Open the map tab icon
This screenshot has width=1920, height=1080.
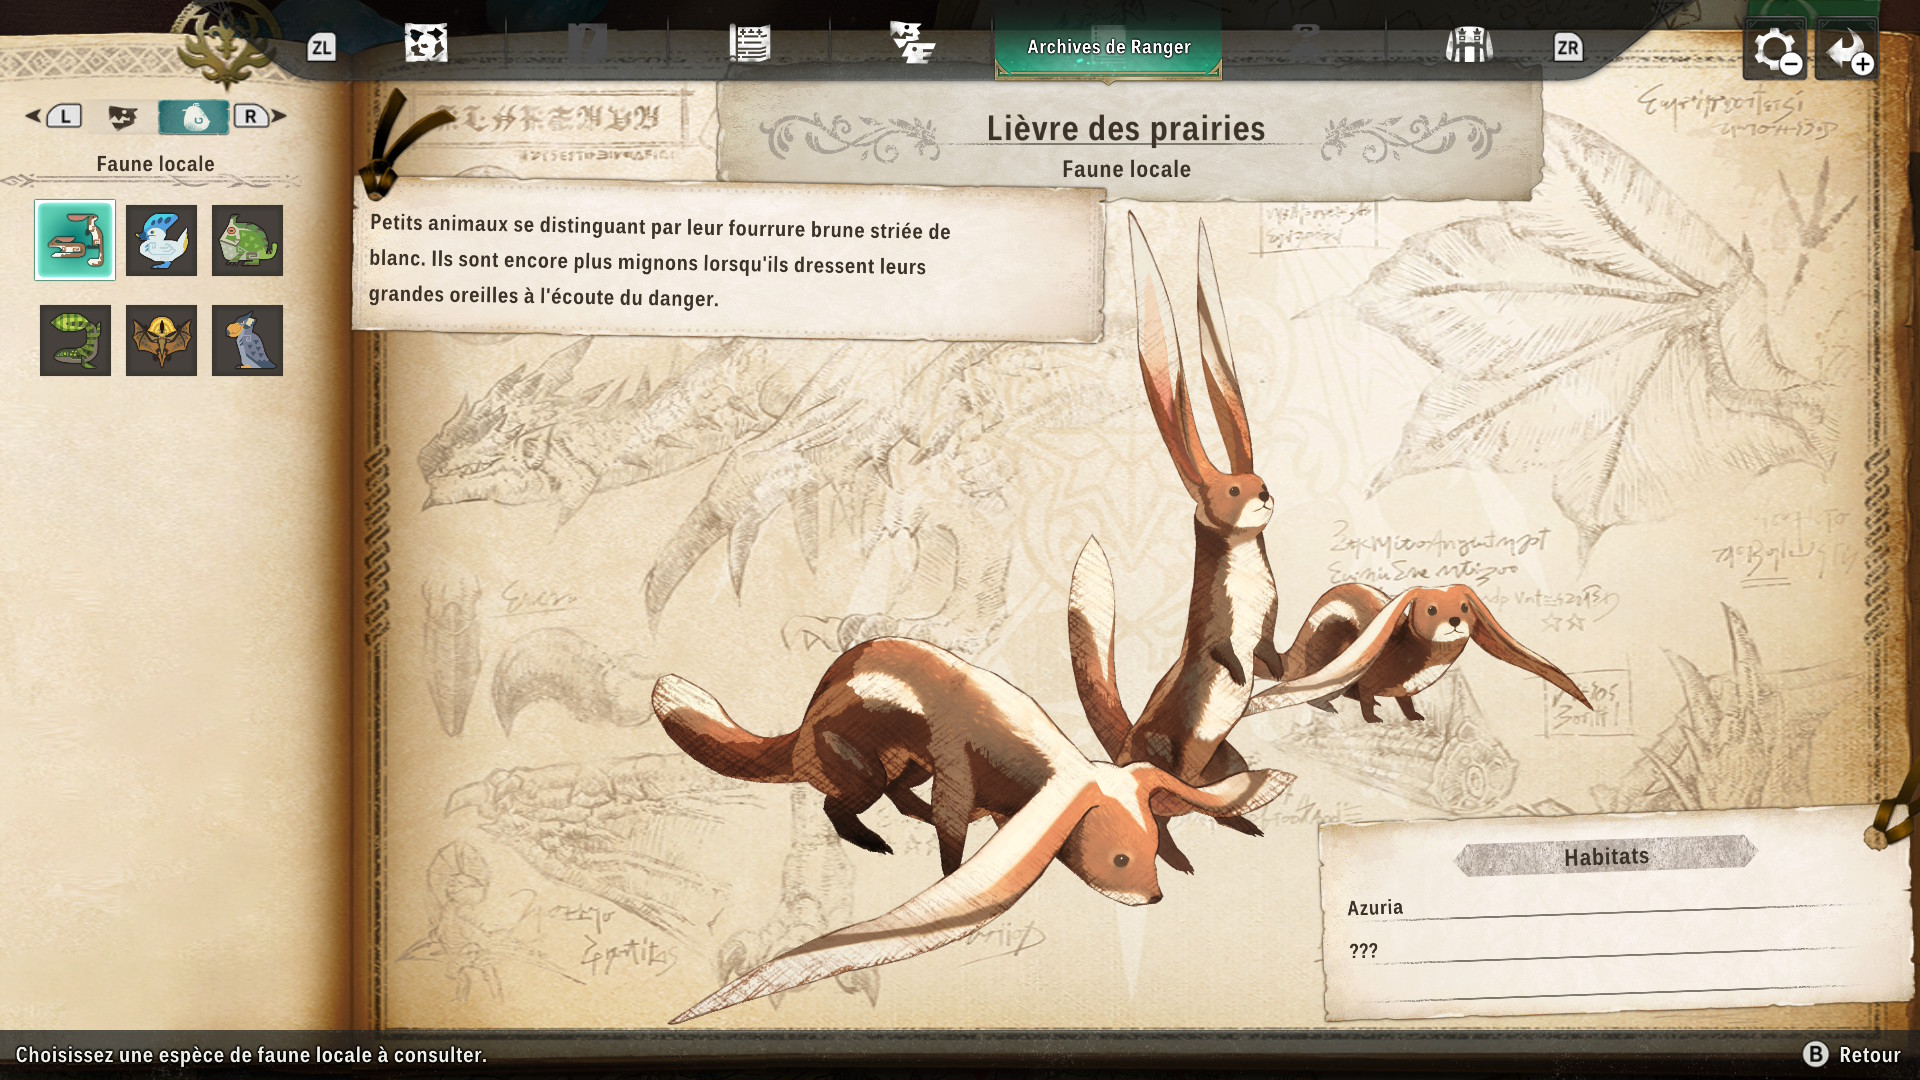coord(426,44)
